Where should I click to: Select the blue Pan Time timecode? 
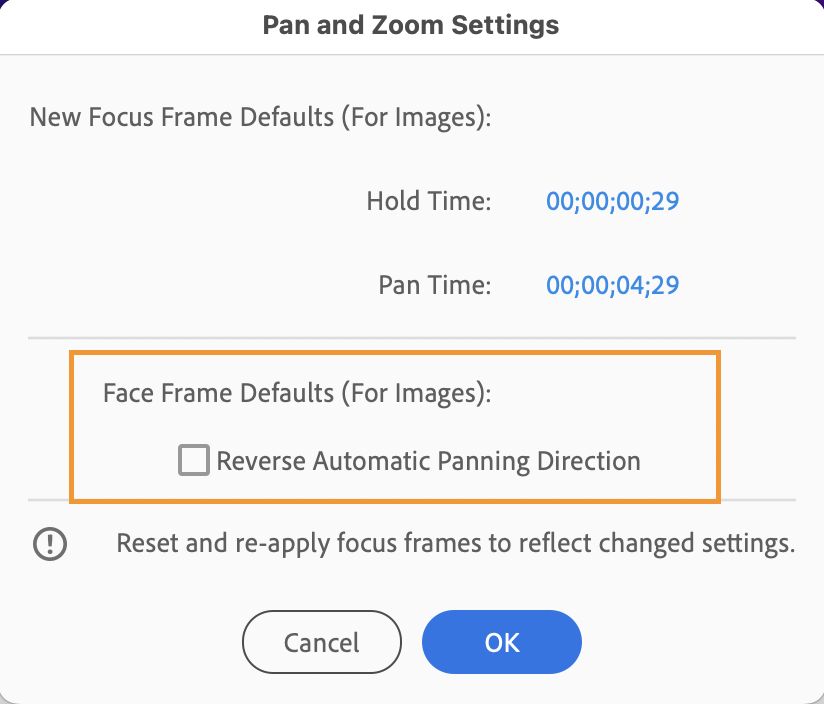pyautogui.click(x=612, y=285)
